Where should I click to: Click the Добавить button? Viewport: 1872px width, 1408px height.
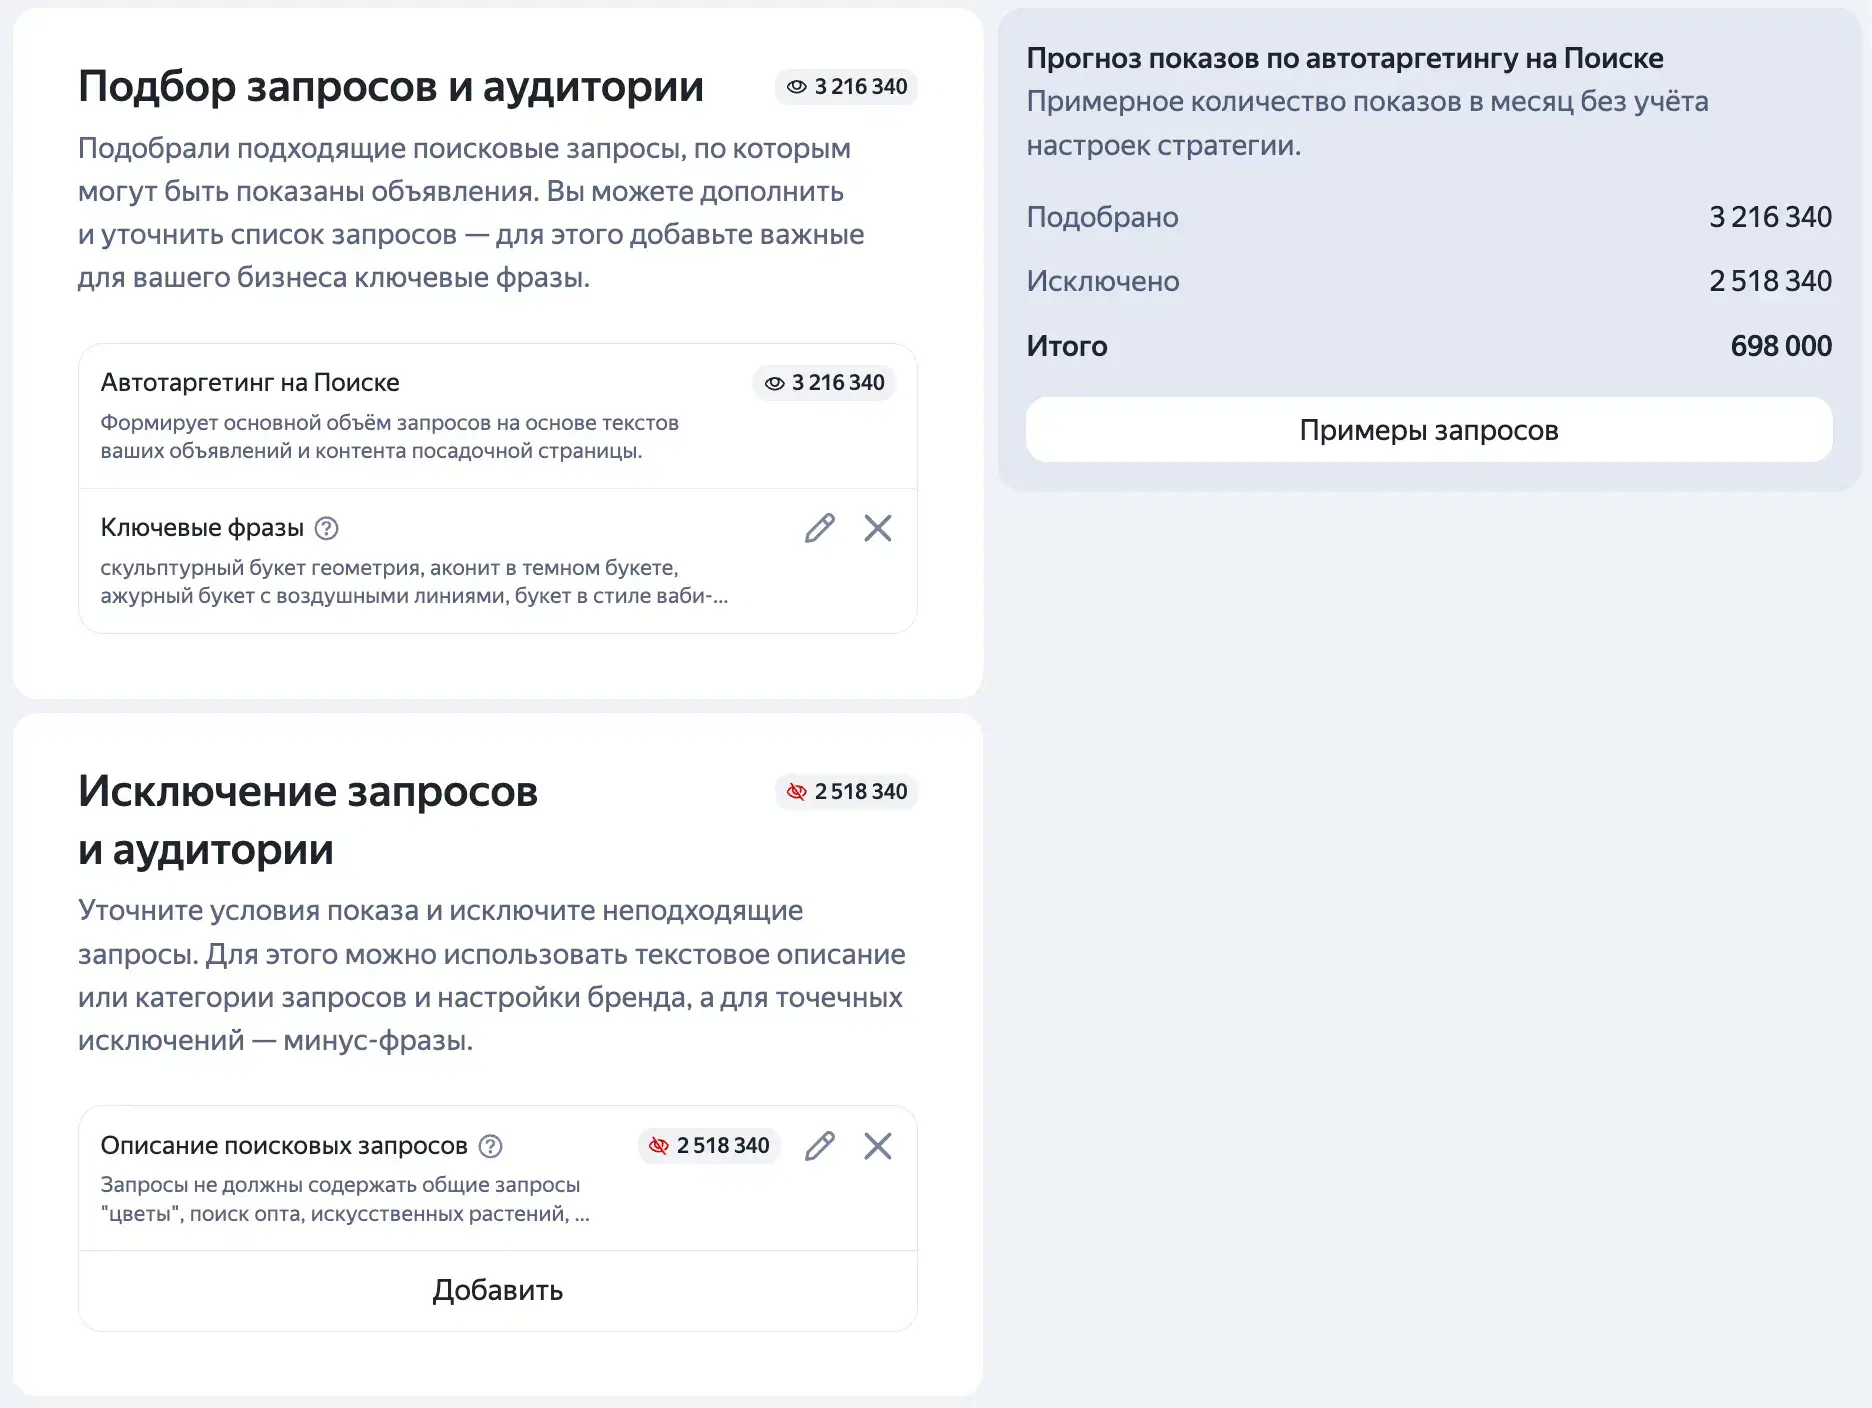tap(498, 1290)
